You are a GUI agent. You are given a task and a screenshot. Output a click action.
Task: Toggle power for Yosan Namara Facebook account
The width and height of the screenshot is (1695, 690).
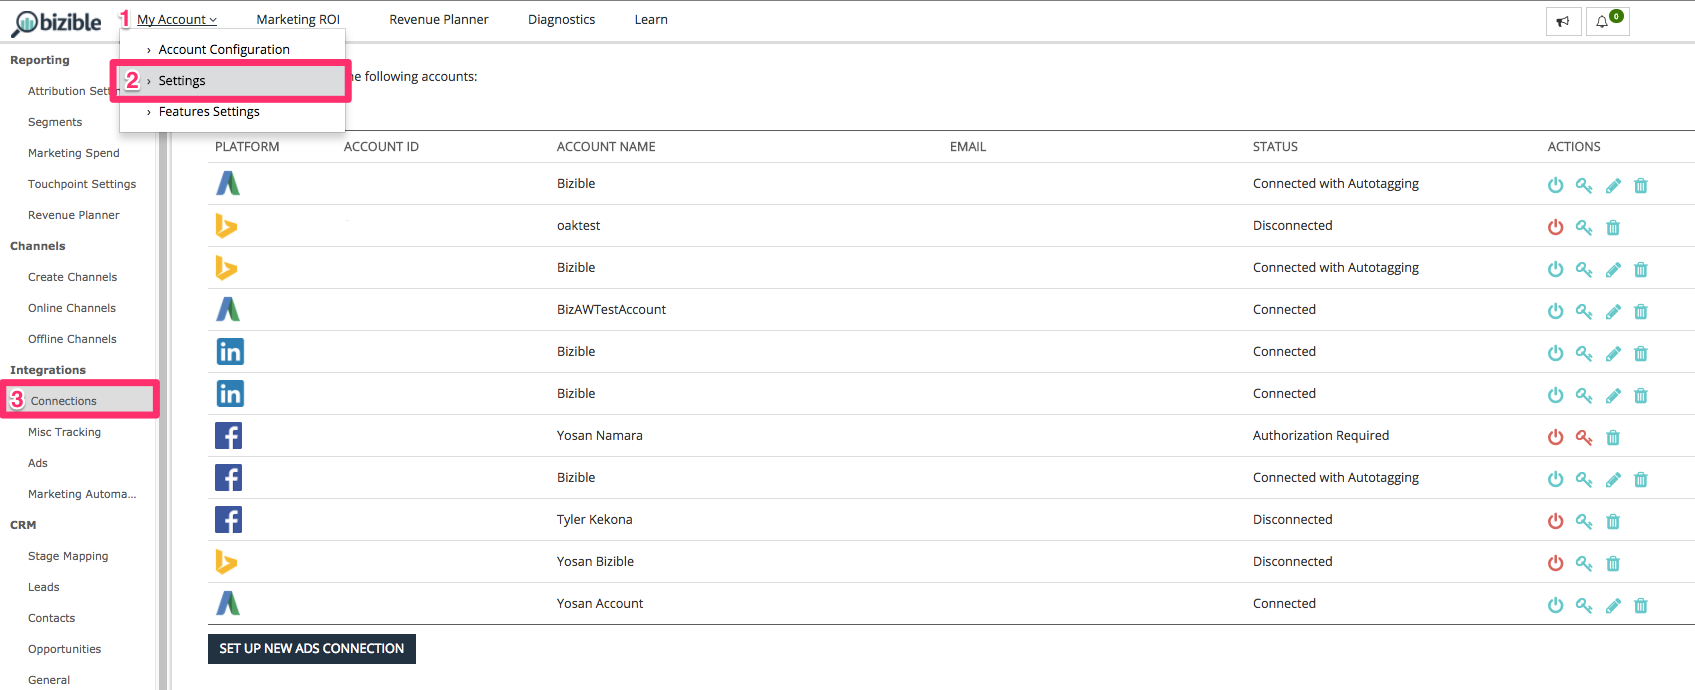click(x=1555, y=437)
